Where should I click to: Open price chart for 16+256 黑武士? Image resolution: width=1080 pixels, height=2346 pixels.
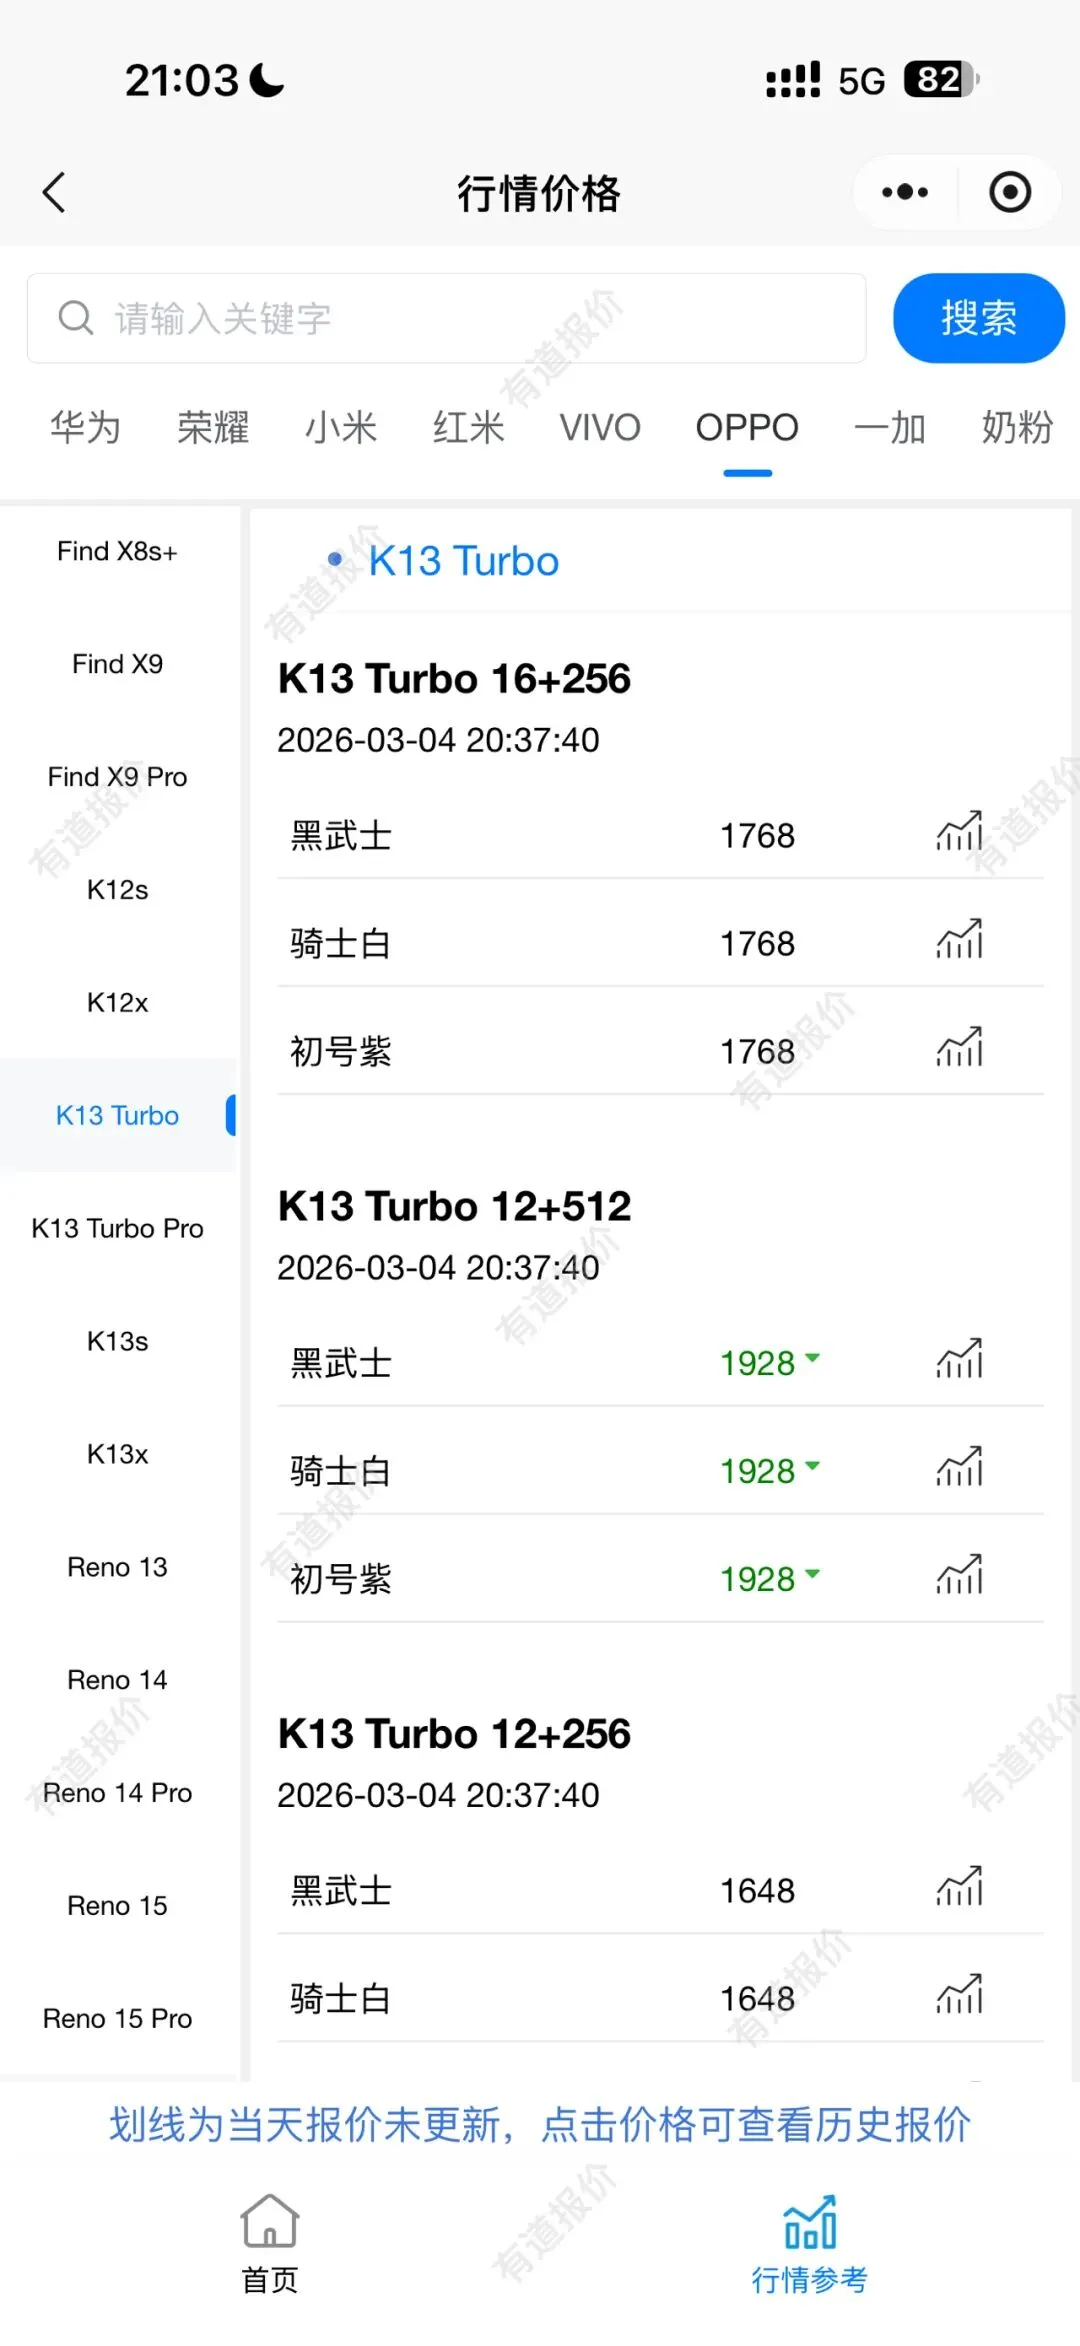pos(959,832)
